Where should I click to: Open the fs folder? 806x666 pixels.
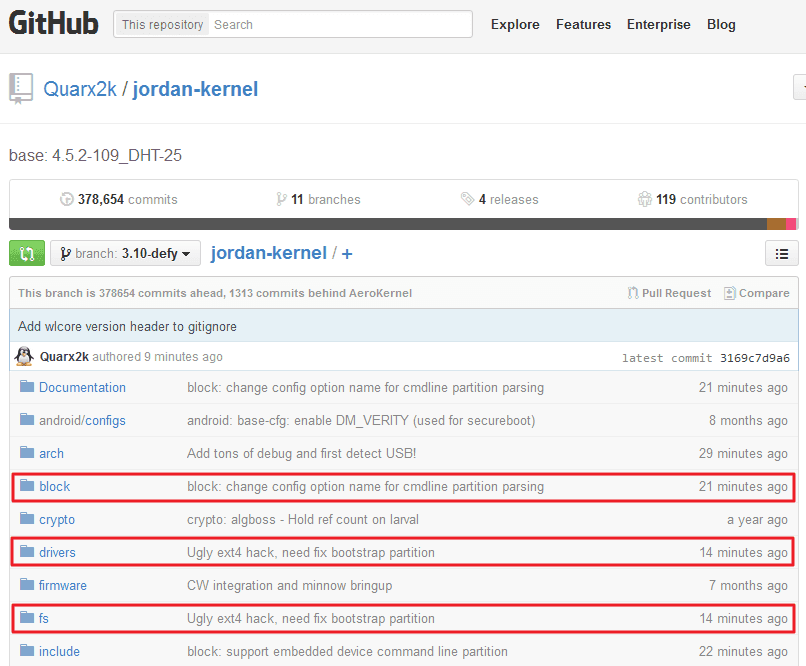44,618
